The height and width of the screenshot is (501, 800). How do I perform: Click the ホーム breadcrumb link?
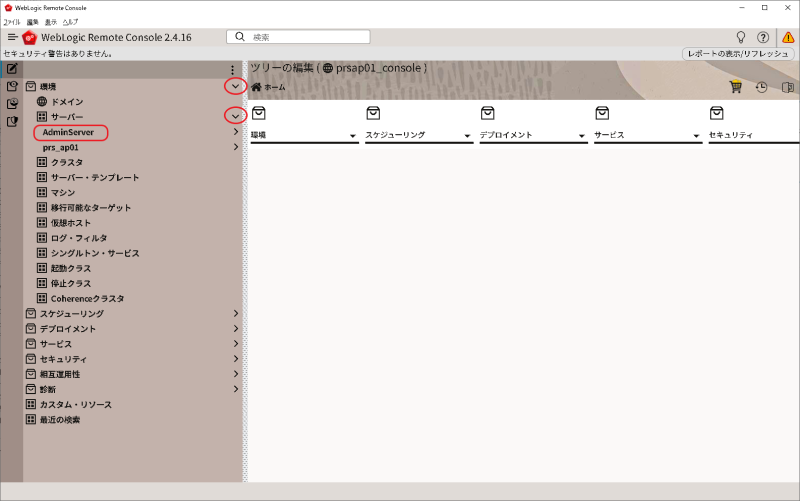(275, 87)
